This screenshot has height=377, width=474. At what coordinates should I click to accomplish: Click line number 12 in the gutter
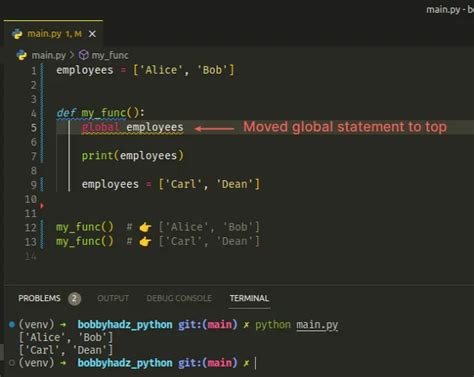coord(31,227)
